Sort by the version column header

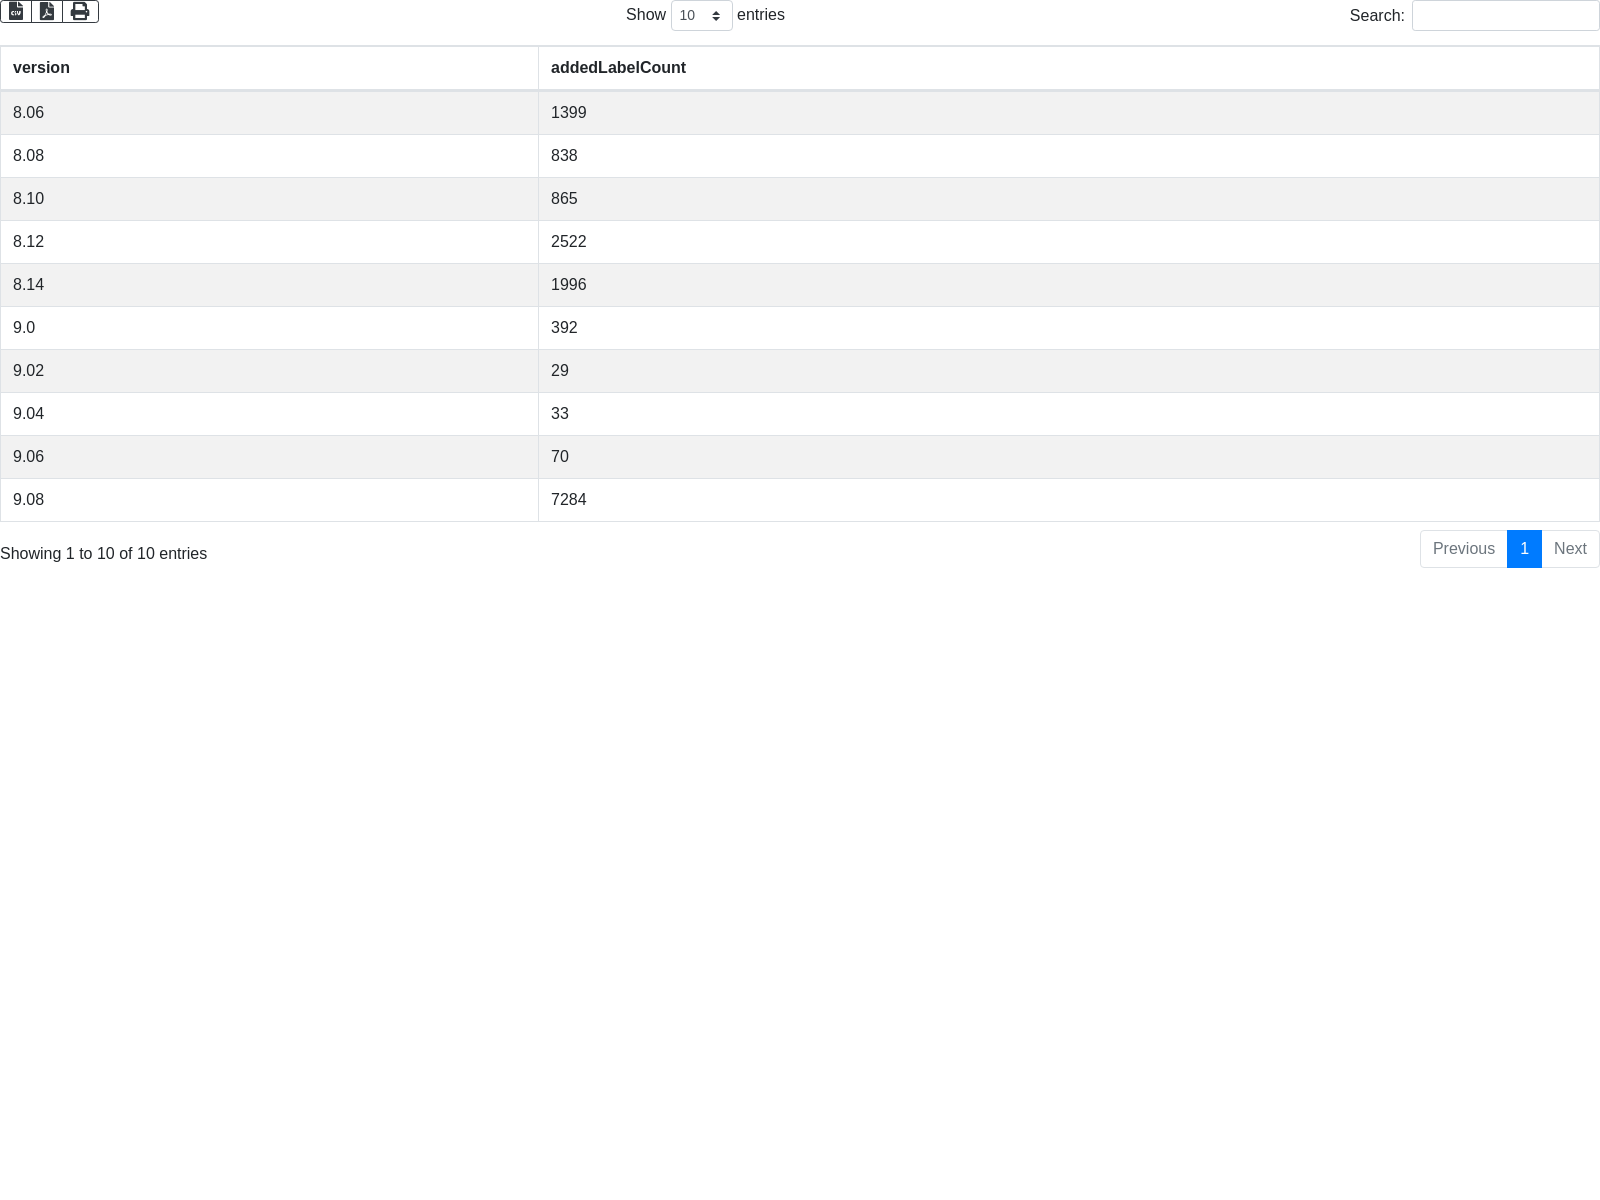pyautogui.click(x=41, y=68)
